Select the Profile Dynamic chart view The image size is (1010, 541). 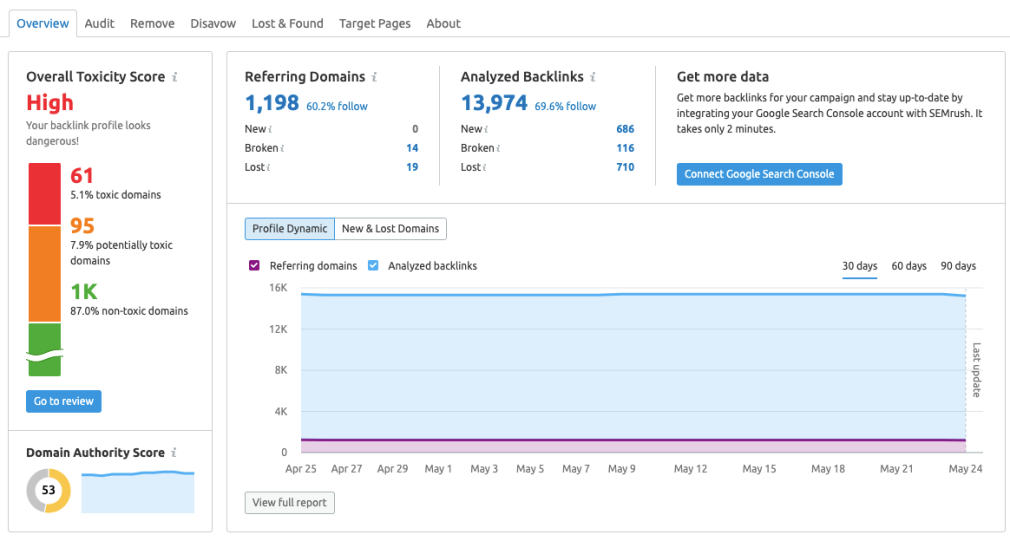coord(290,229)
